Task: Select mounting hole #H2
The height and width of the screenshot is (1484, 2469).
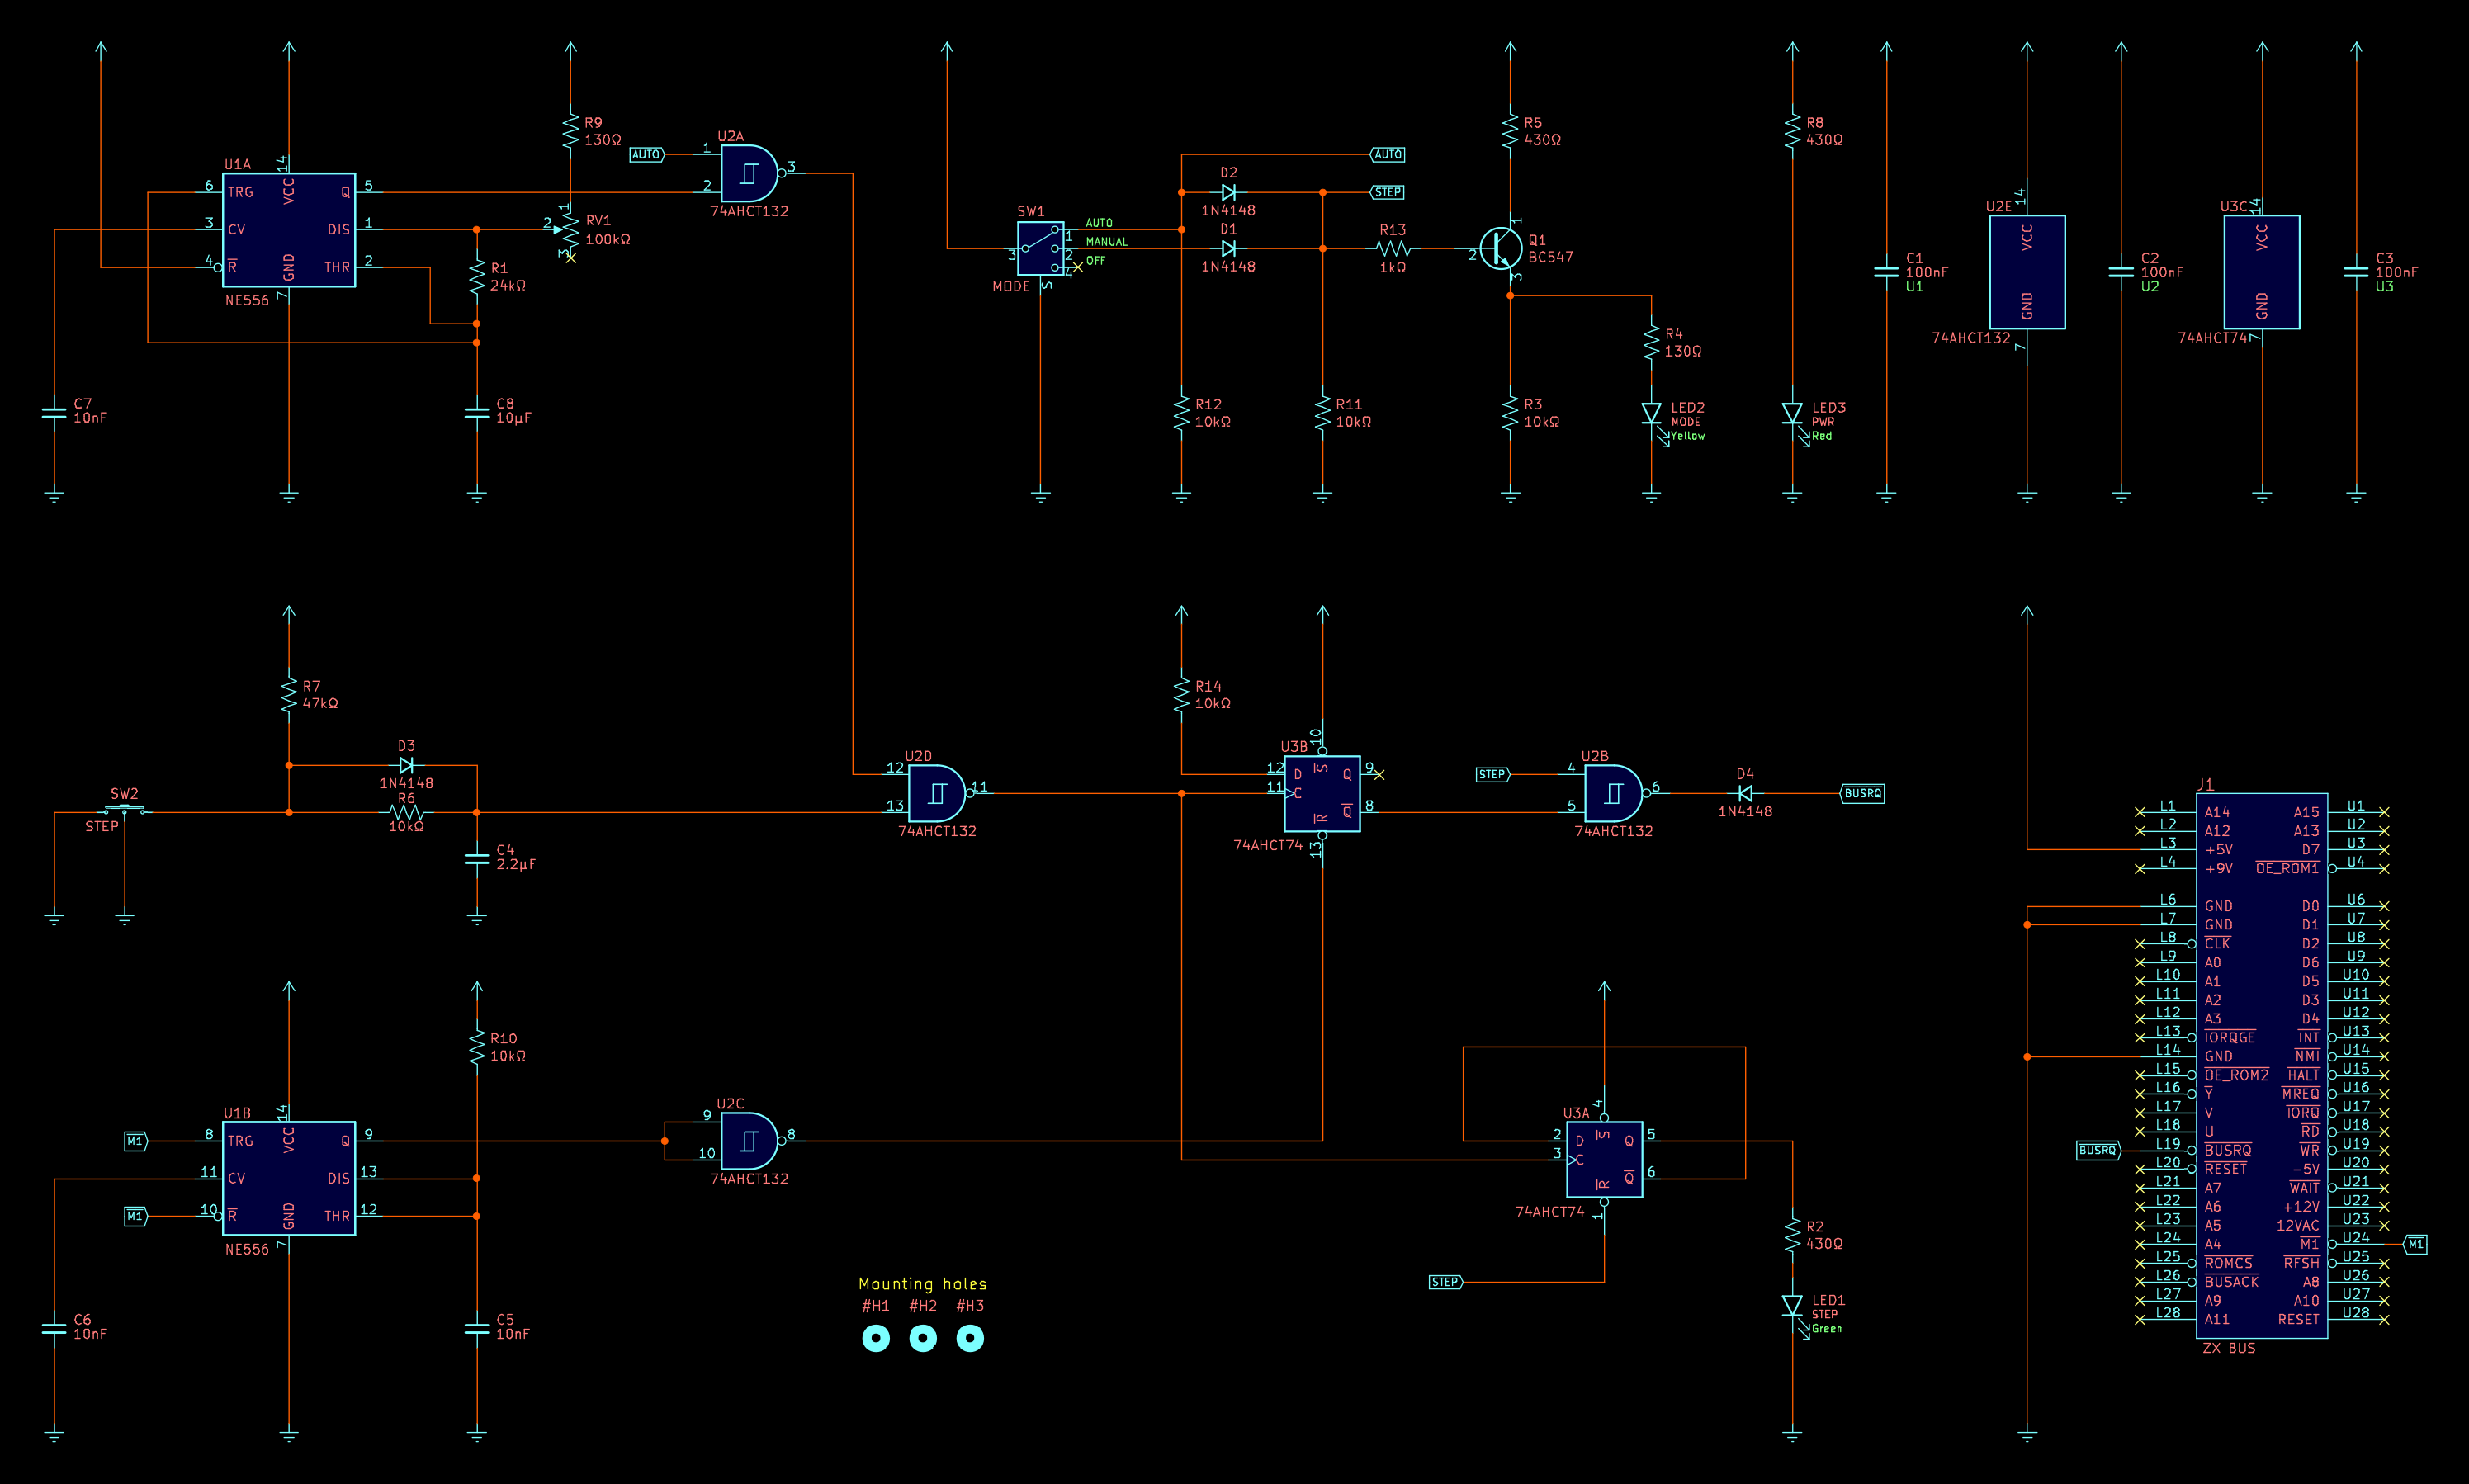Action: (923, 1338)
